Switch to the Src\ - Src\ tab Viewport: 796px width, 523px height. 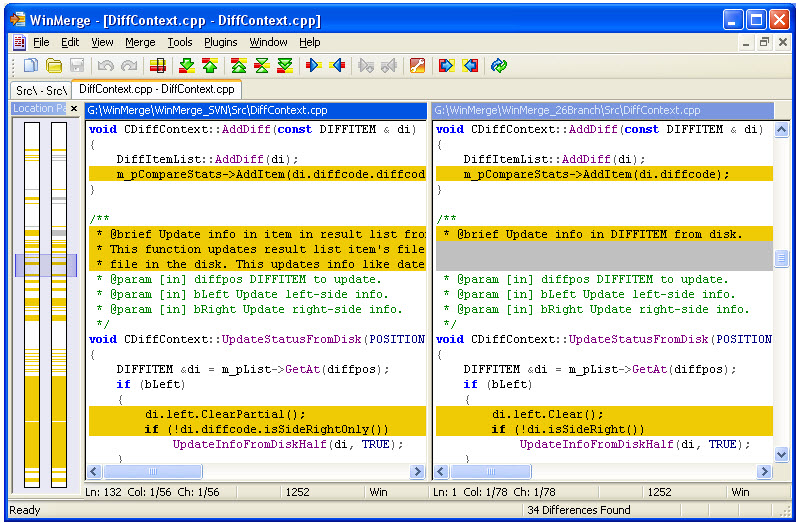coord(41,90)
